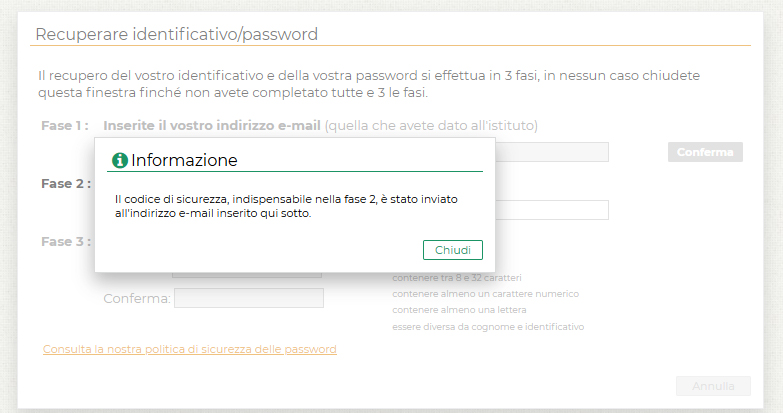Click the 'almeno una lettera' rule text

[459, 310]
